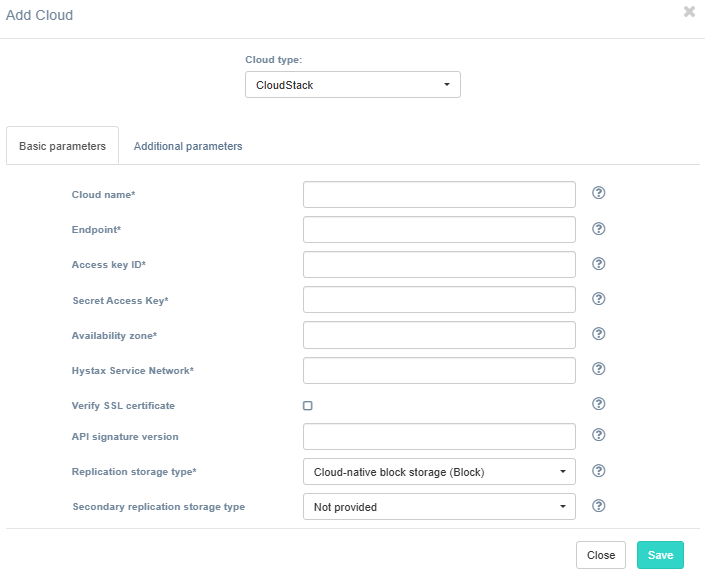Show help for Secret Access Key
The height and width of the screenshot is (583, 705).
pos(598,299)
